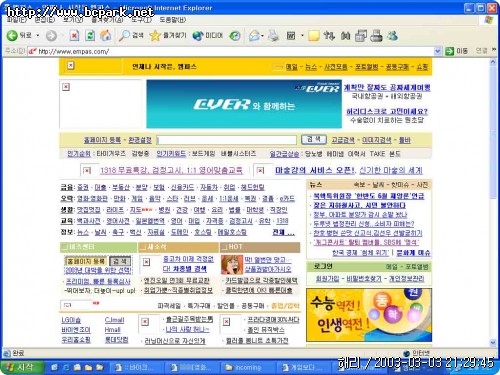Expand the Links toolbar chevron

494,50
